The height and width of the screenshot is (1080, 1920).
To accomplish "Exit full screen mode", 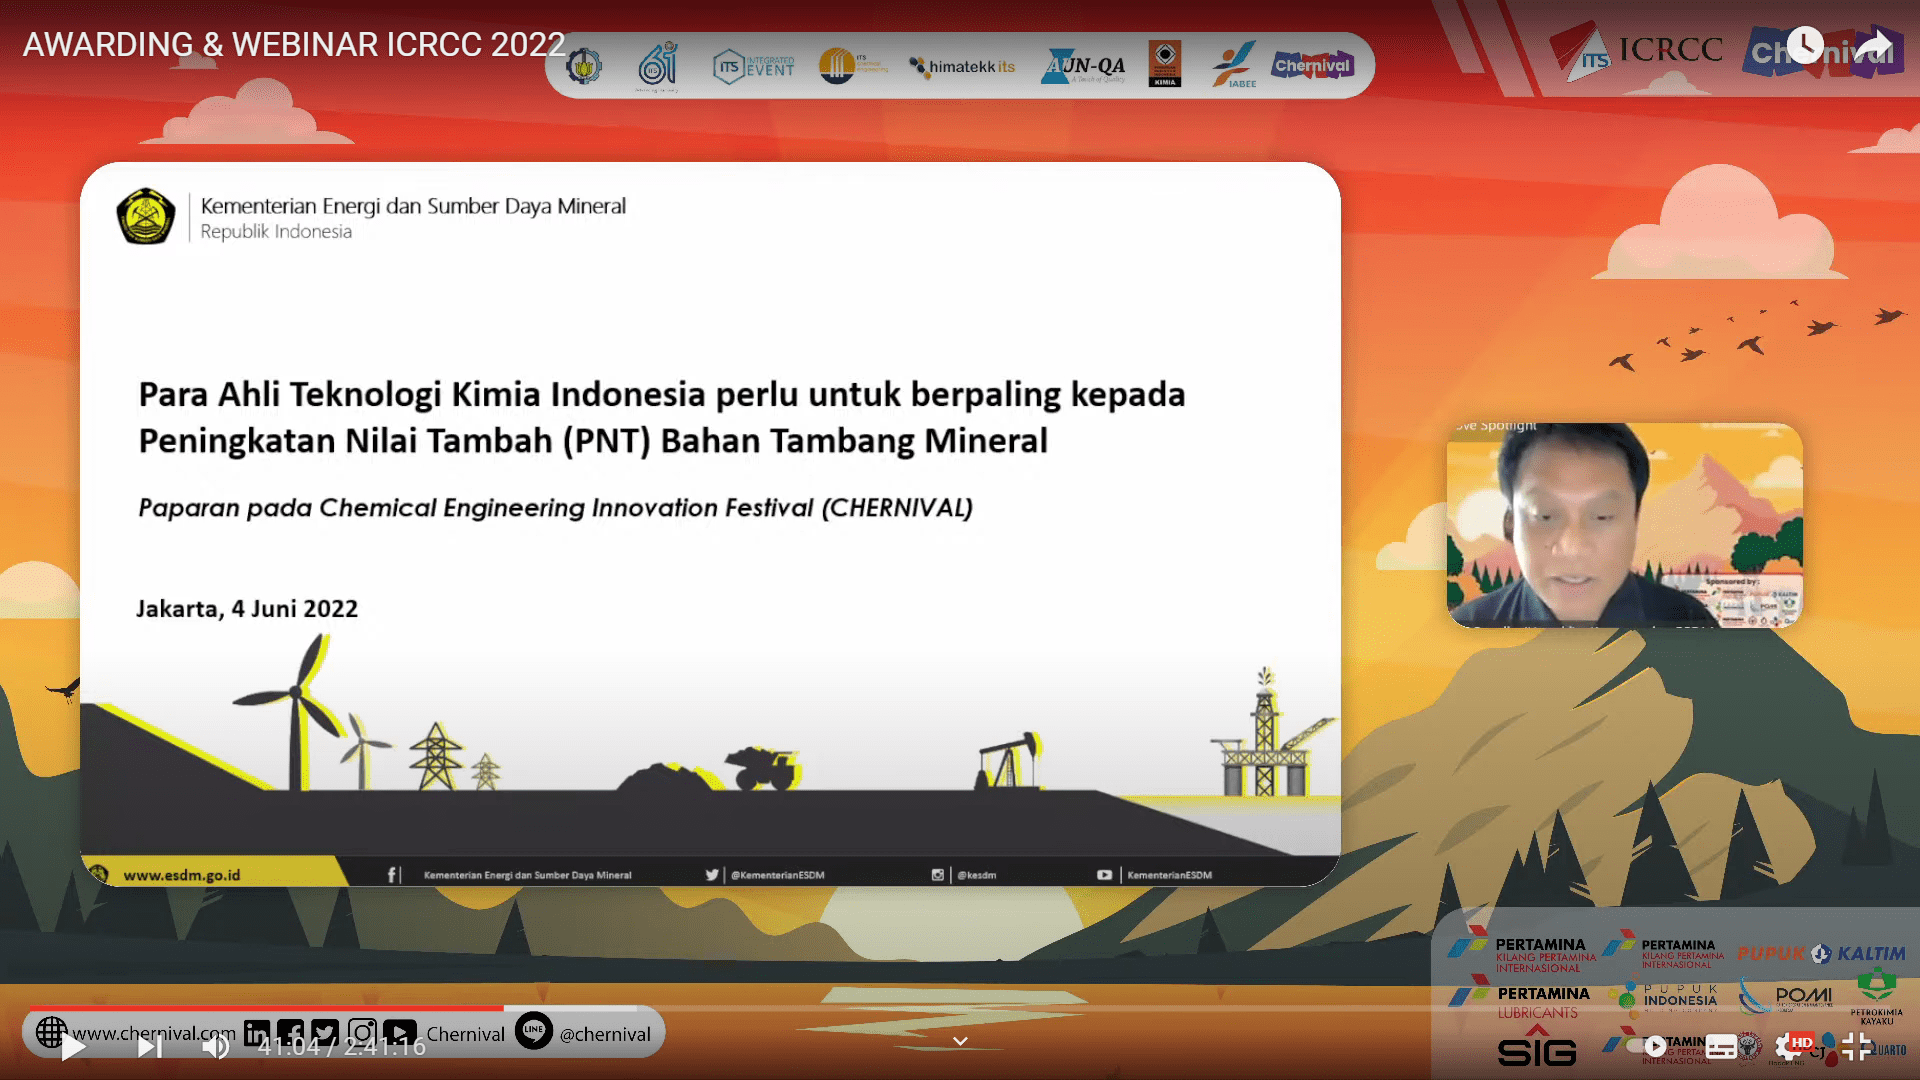I will pos(1856,1046).
